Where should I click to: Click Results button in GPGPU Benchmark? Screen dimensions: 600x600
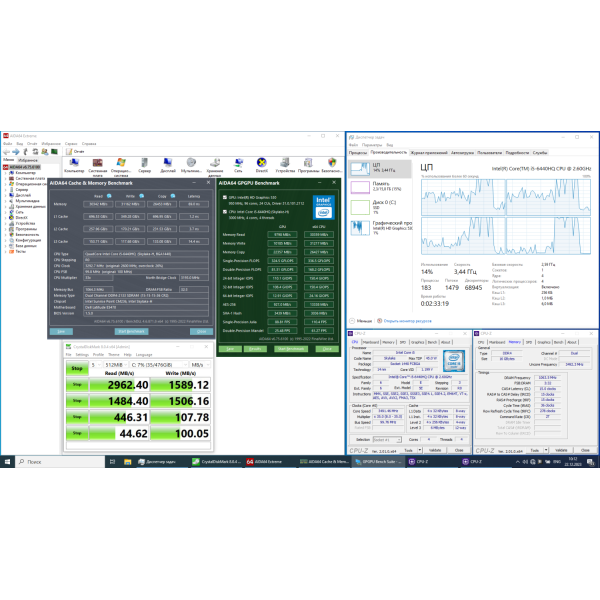[x=255, y=349]
